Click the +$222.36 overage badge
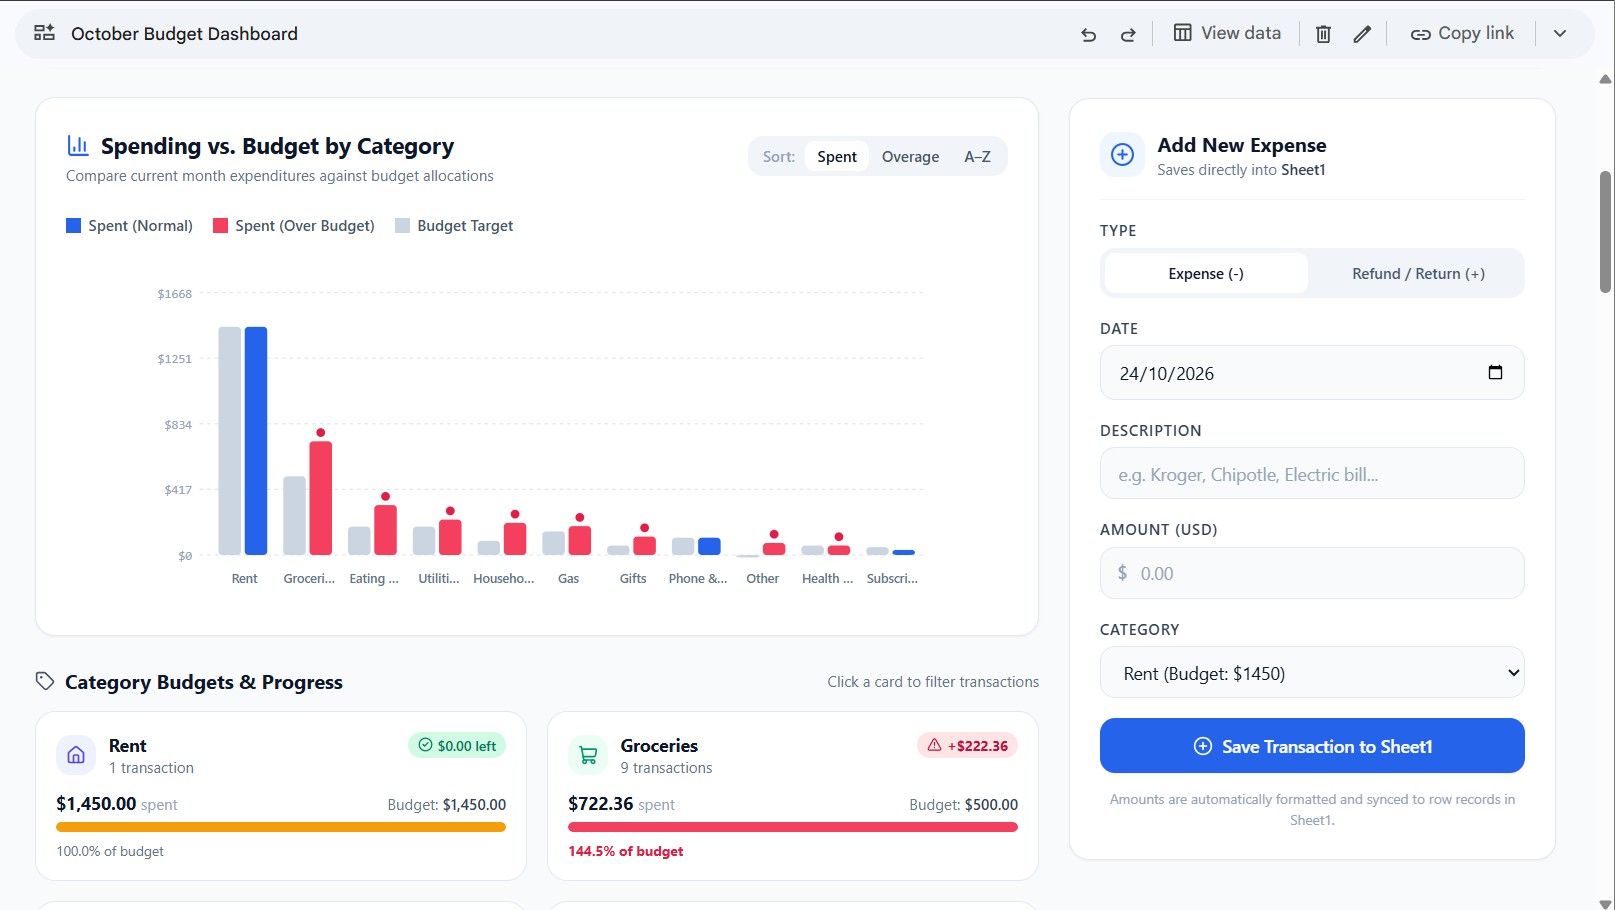The image size is (1615, 910). (967, 746)
